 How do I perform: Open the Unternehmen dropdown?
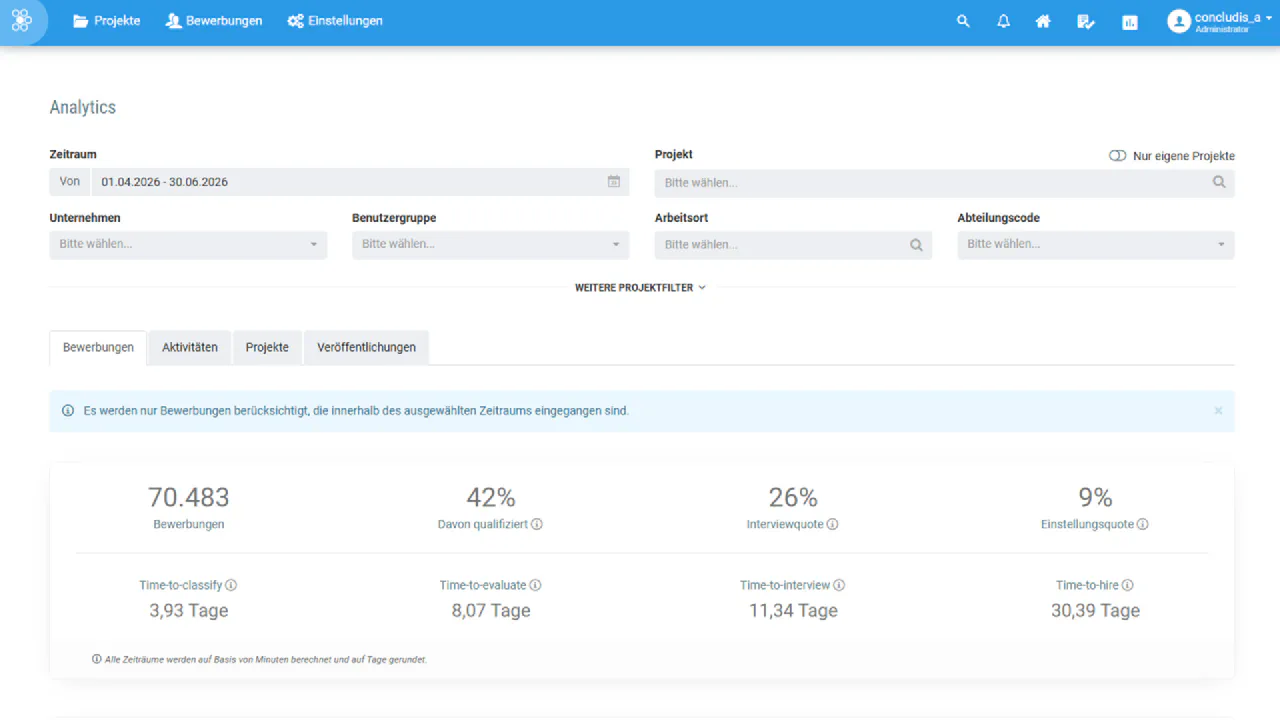coord(188,245)
